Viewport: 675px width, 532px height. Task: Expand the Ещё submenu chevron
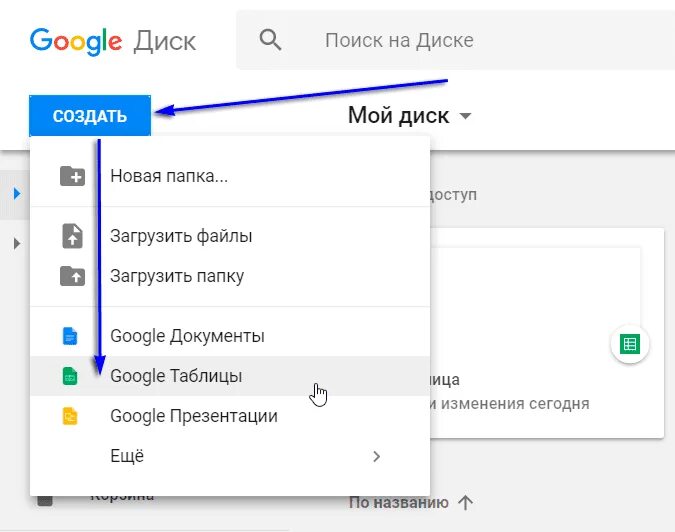[377, 456]
